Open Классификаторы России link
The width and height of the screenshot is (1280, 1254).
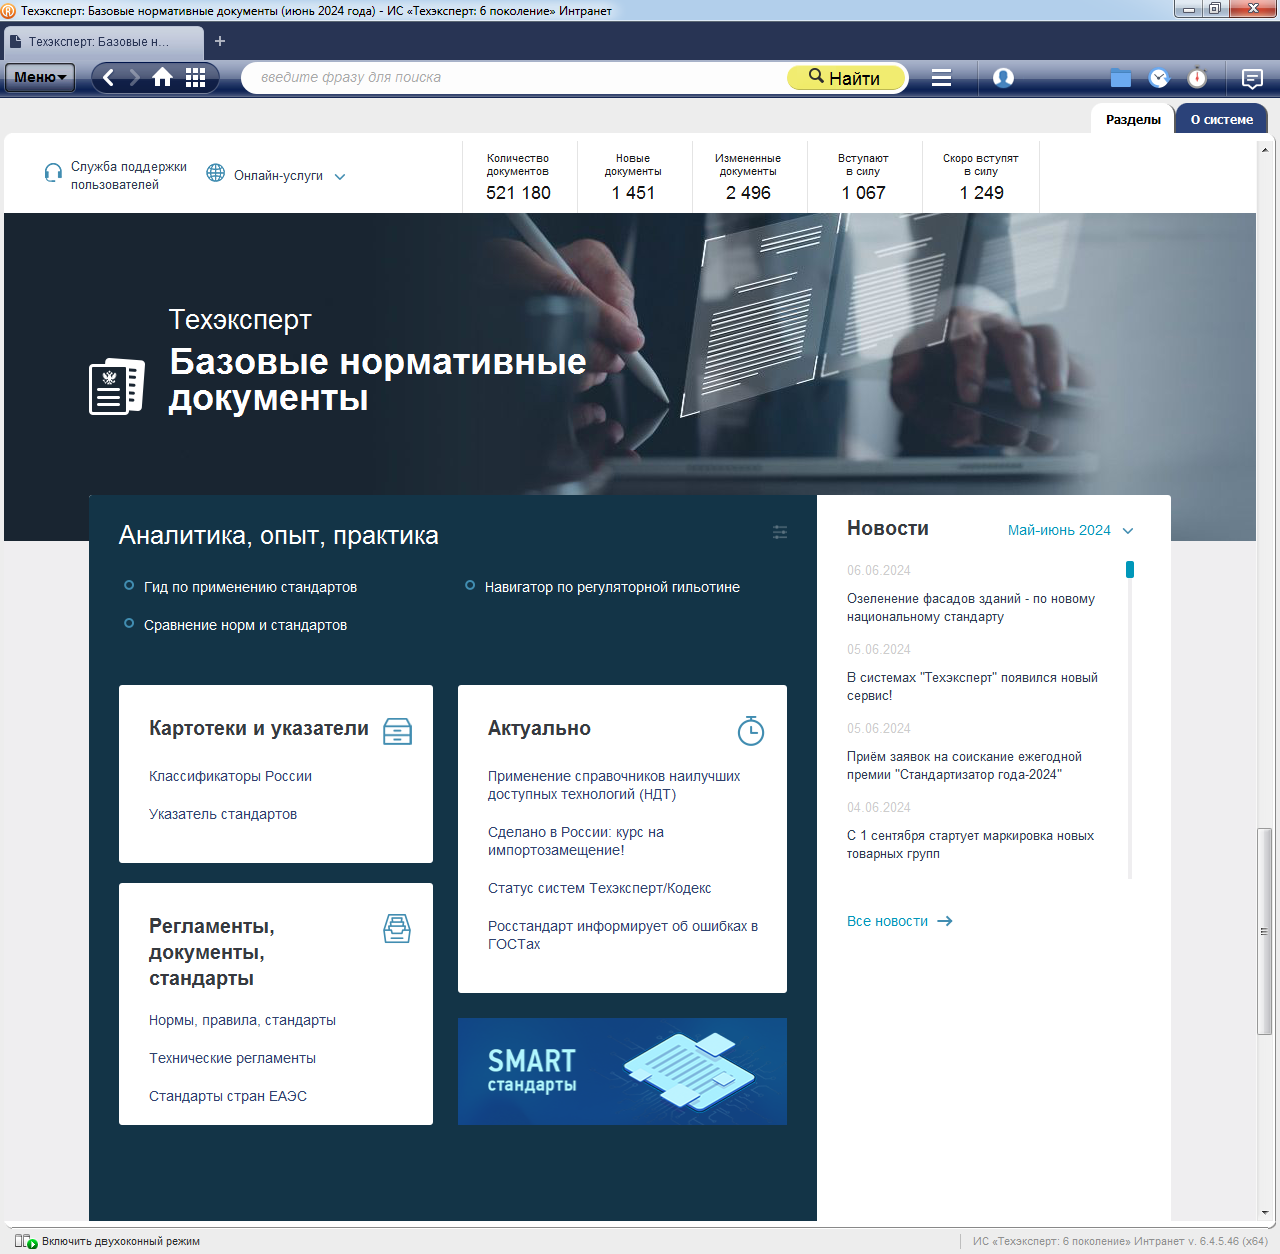(230, 776)
